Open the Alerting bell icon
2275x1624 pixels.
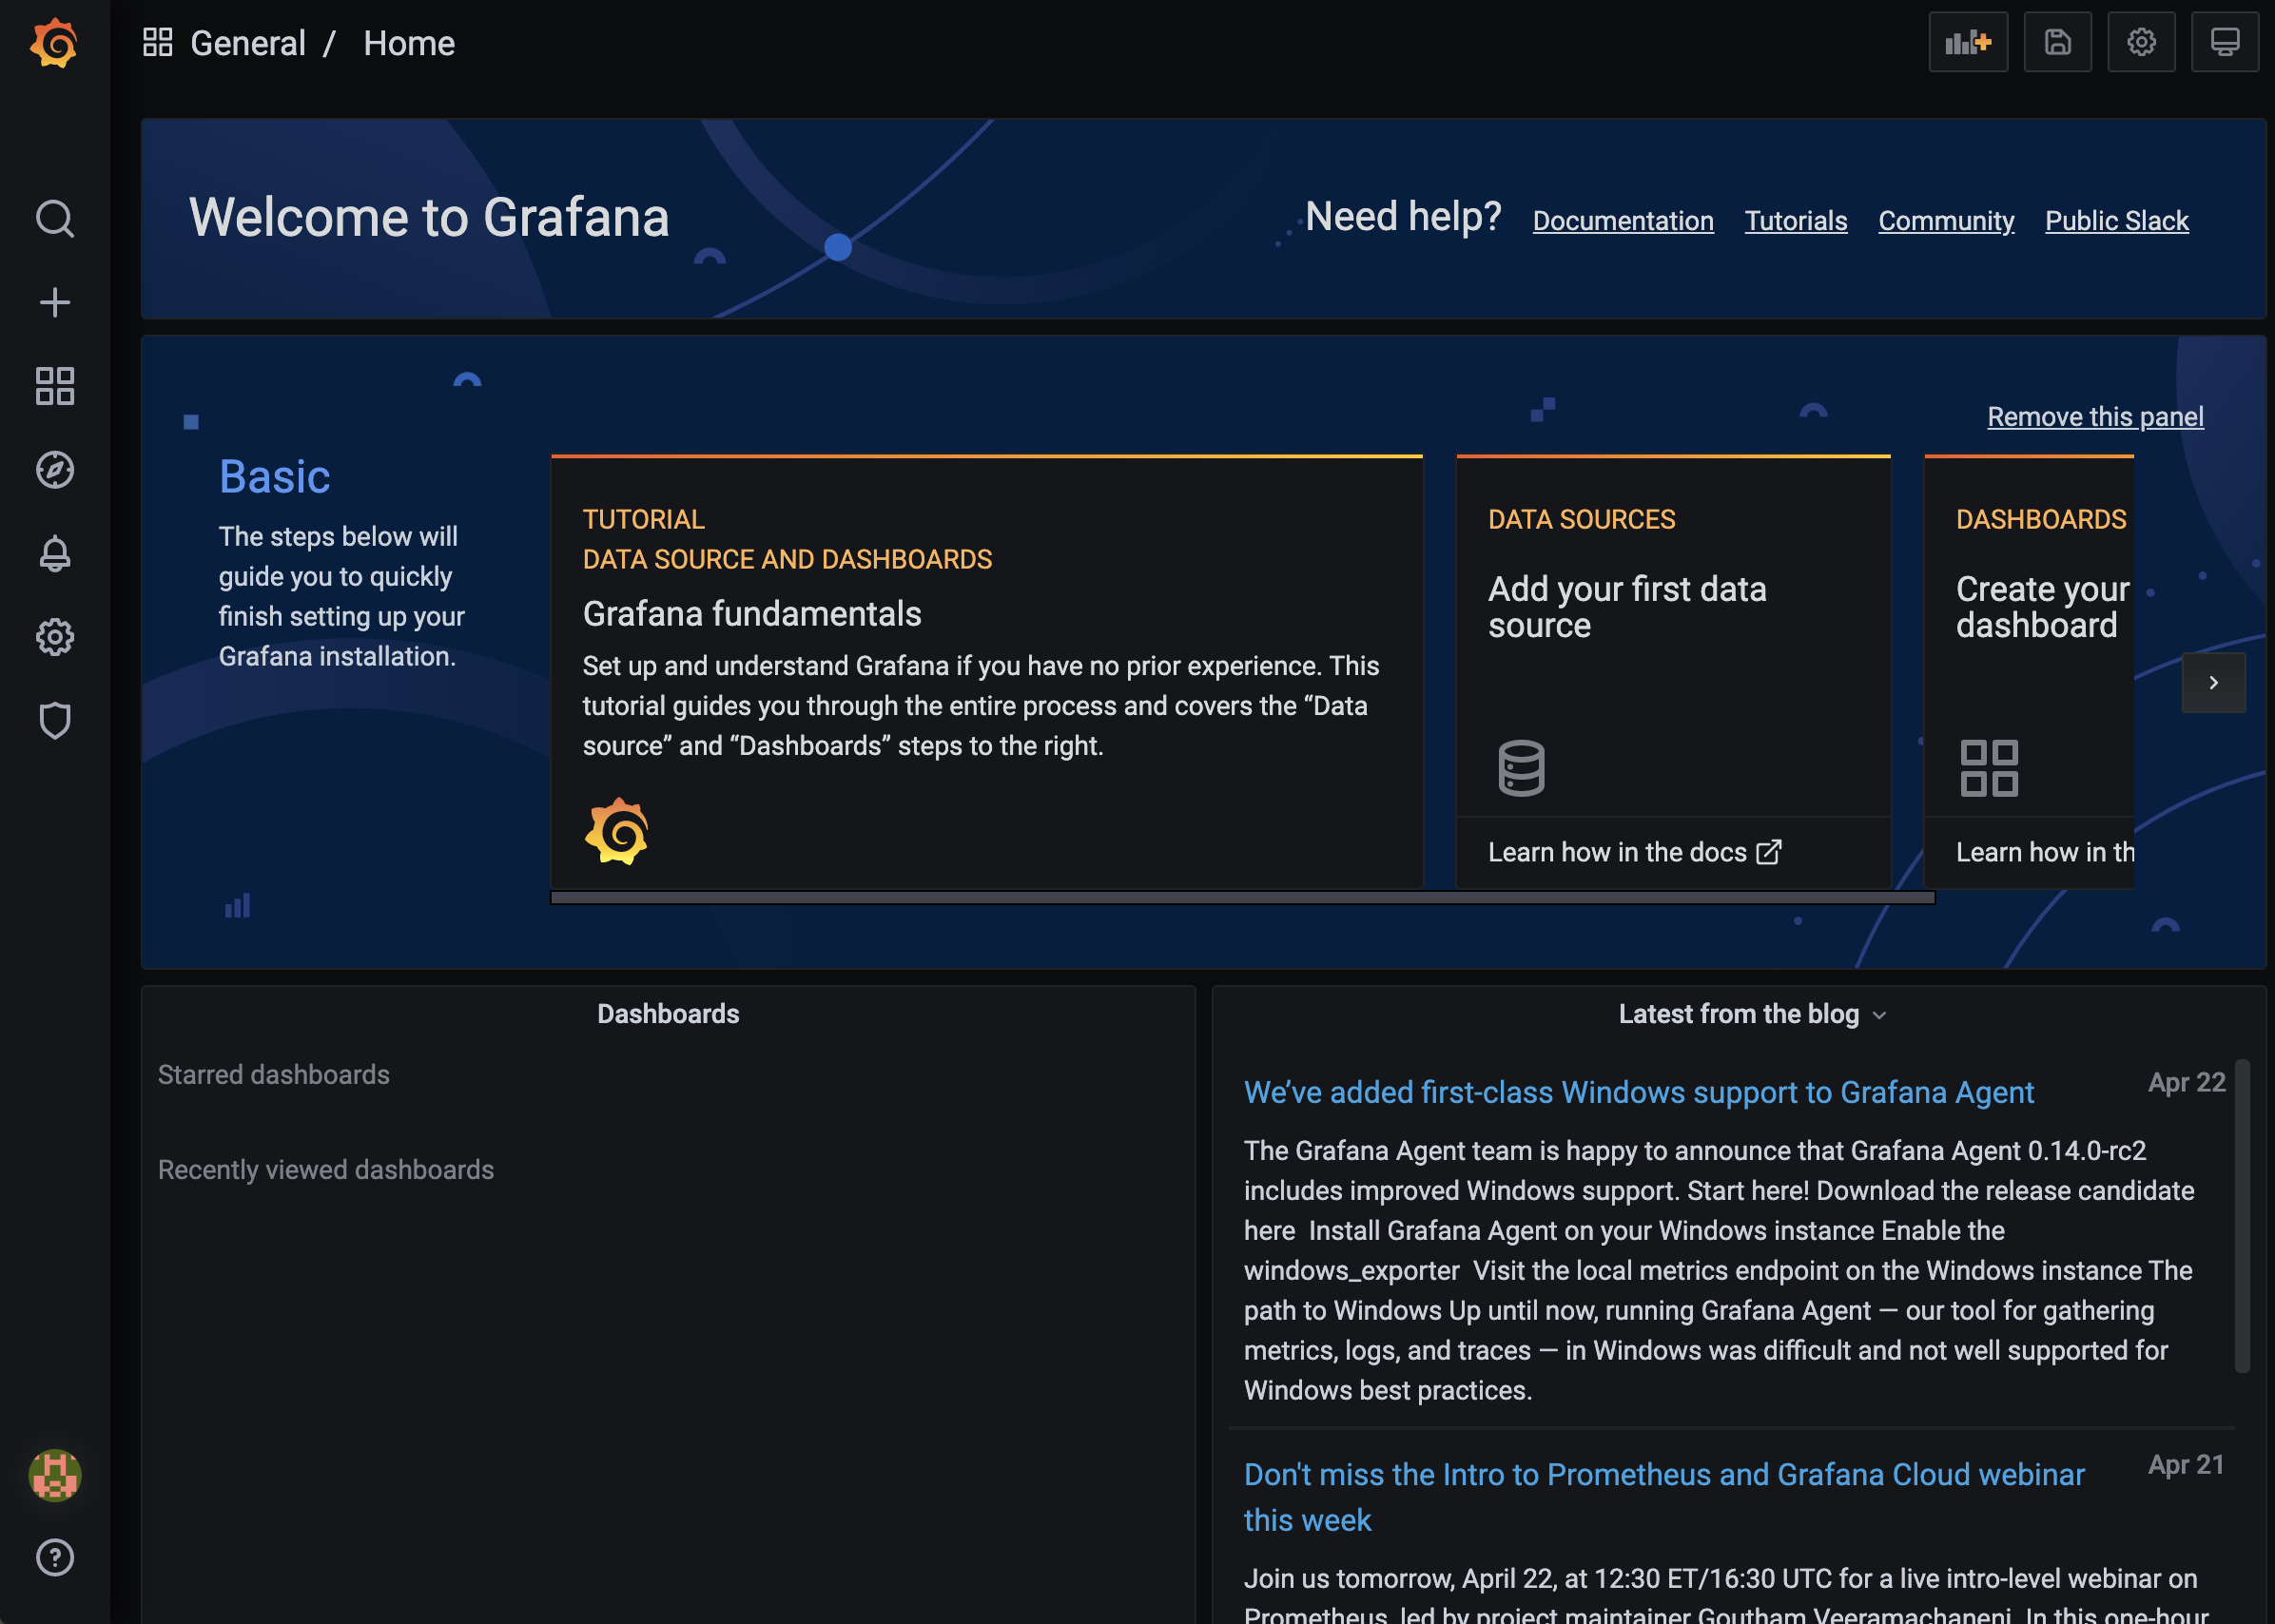point(55,554)
